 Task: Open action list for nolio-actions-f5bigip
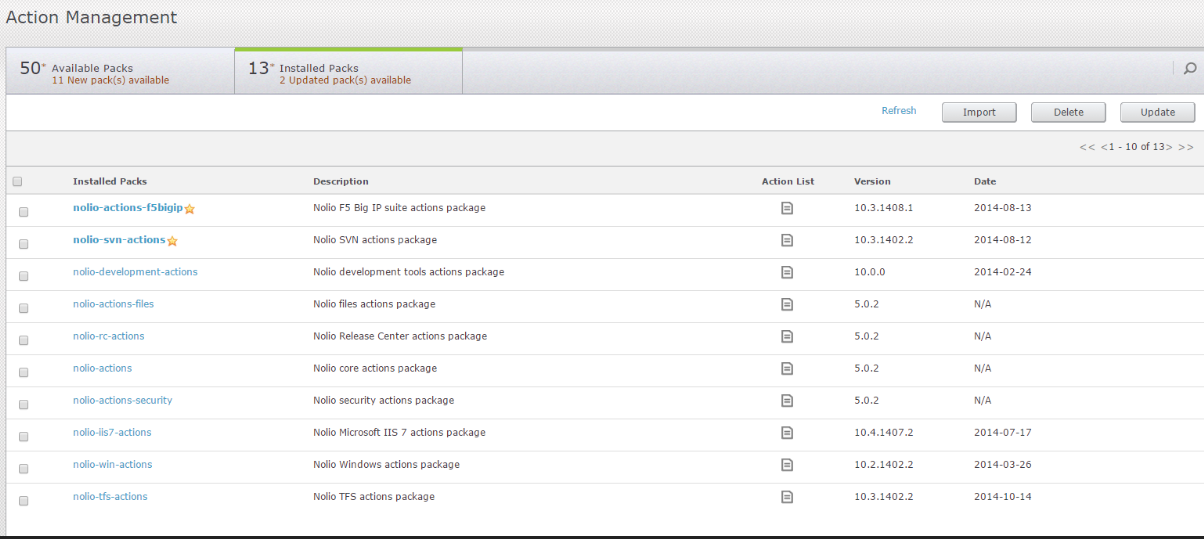coord(787,208)
